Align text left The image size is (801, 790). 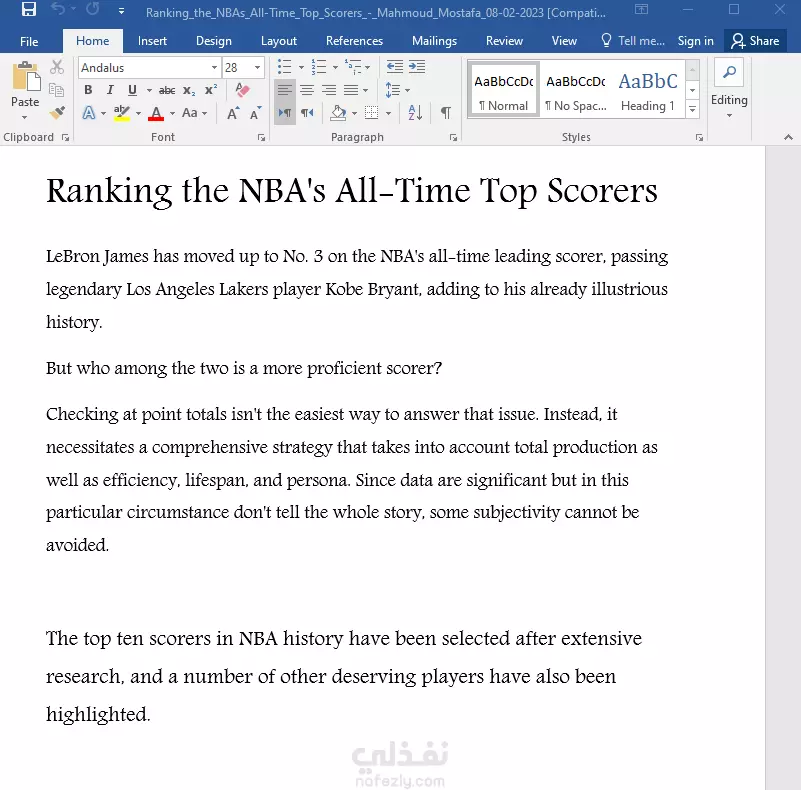tap(285, 90)
